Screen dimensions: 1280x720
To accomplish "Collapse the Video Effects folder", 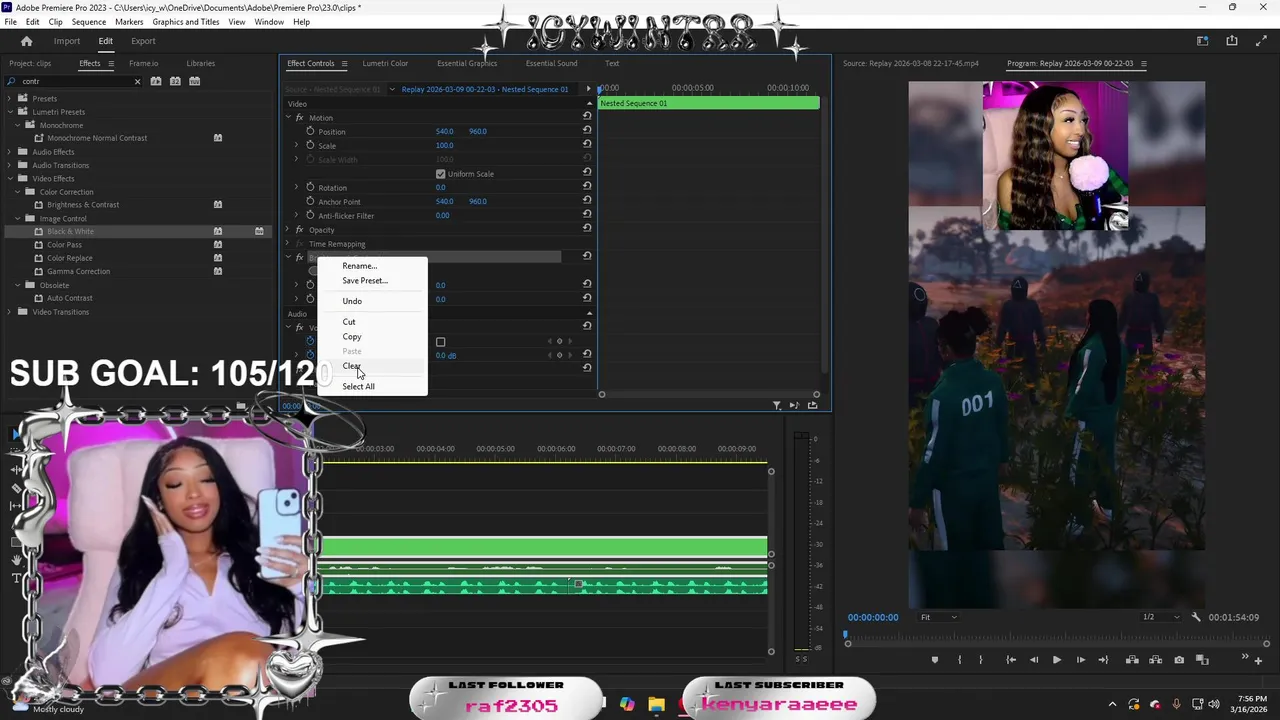I will coord(10,178).
